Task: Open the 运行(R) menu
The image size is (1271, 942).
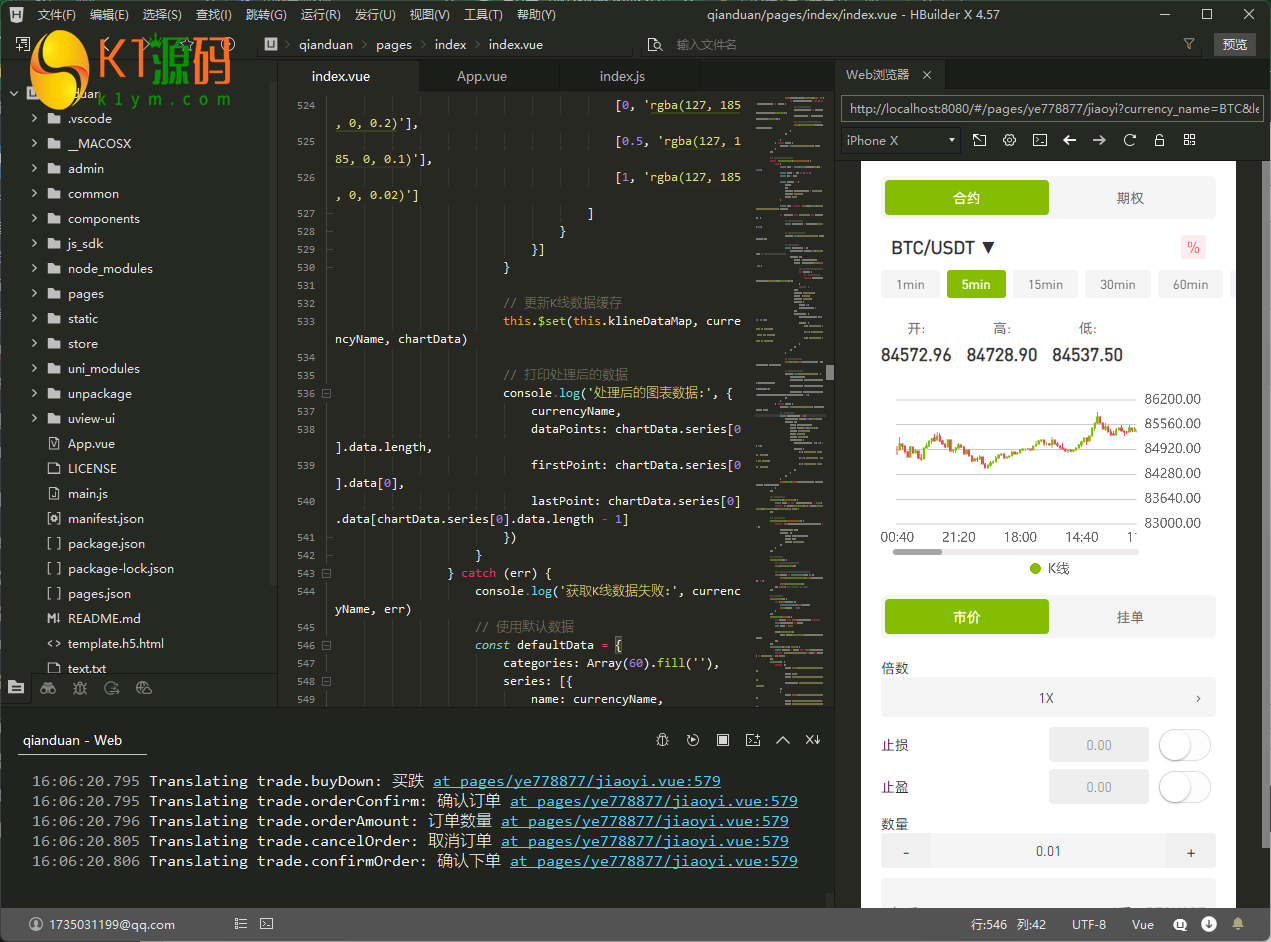Action: (320, 15)
